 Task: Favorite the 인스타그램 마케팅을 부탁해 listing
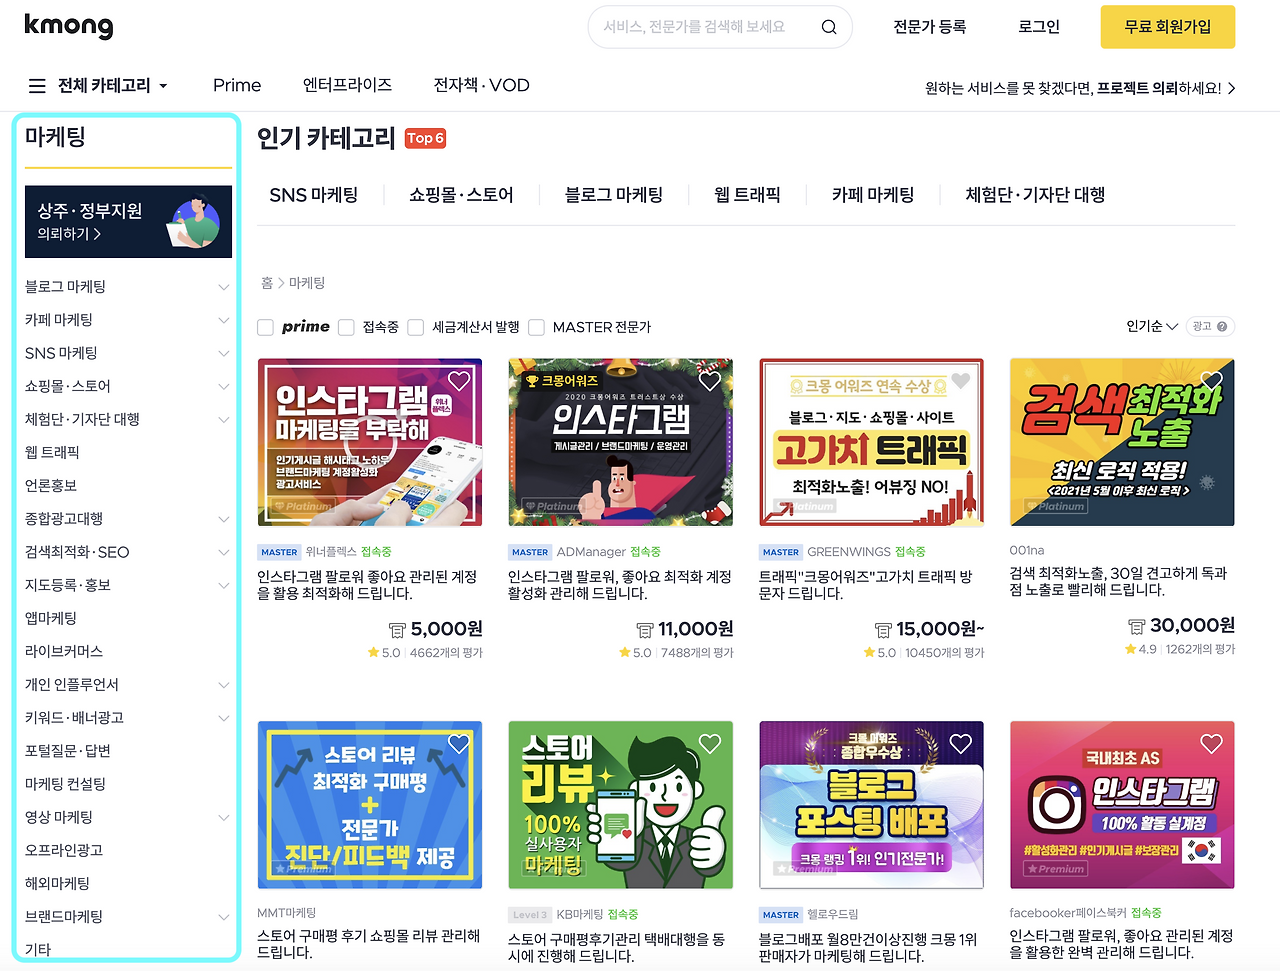click(x=459, y=380)
